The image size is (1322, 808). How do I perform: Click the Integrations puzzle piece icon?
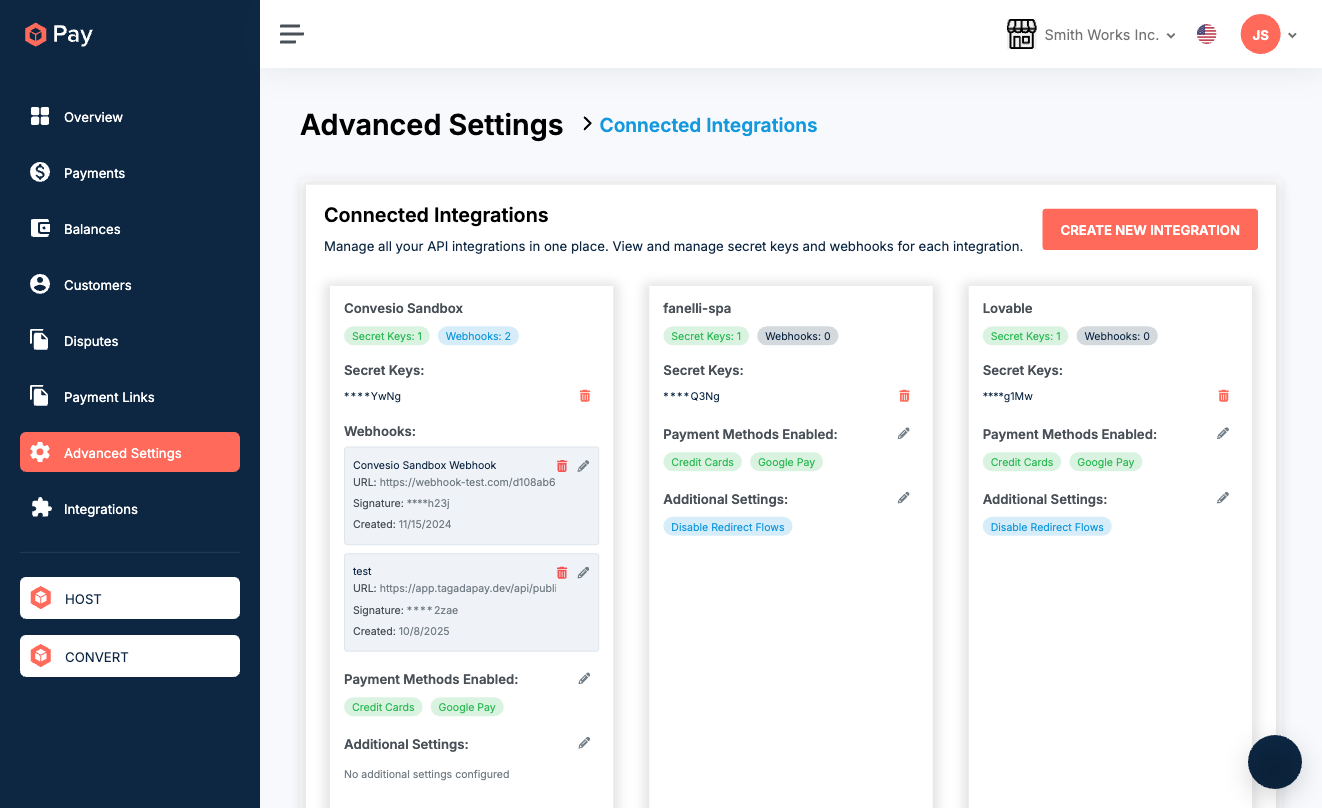tap(40, 508)
